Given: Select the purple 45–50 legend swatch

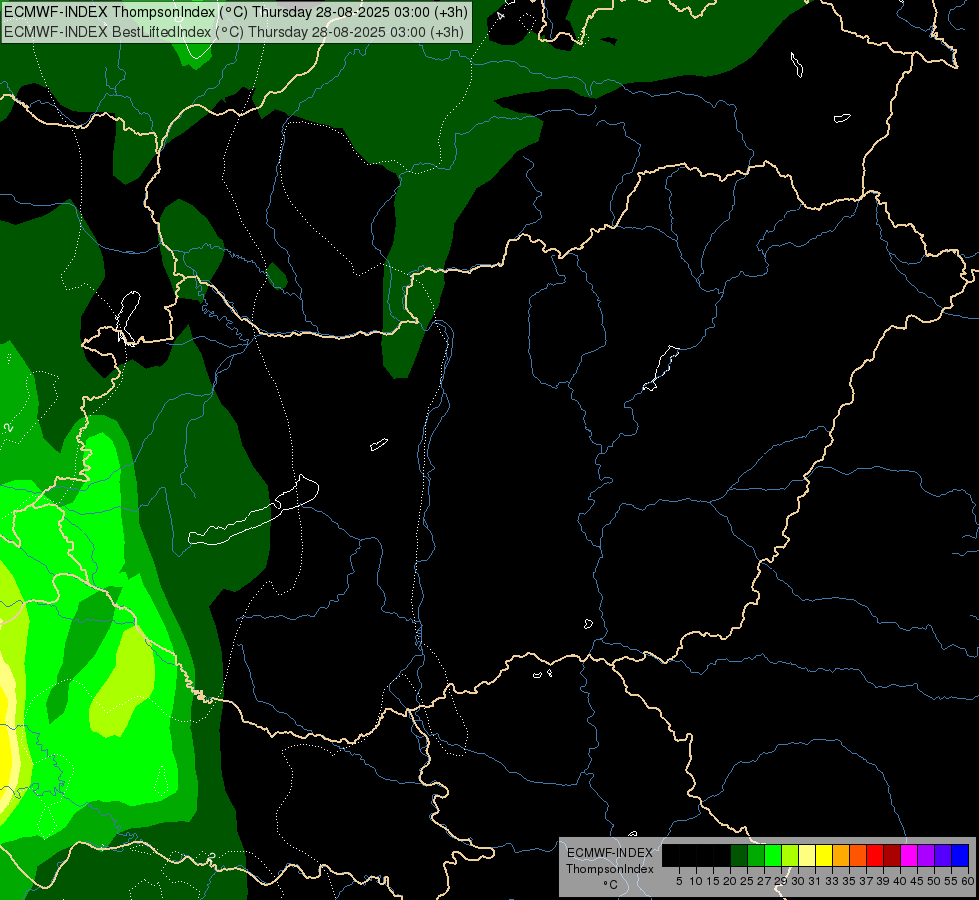Looking at the screenshot, I should [926, 855].
